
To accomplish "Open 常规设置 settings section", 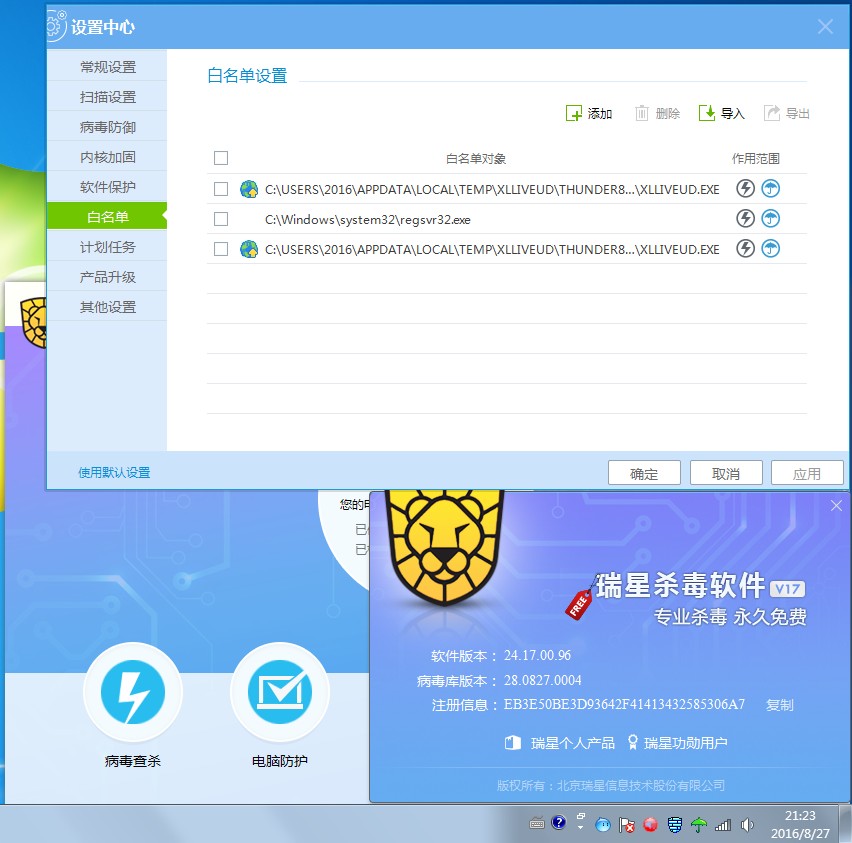I will pyautogui.click(x=107, y=66).
